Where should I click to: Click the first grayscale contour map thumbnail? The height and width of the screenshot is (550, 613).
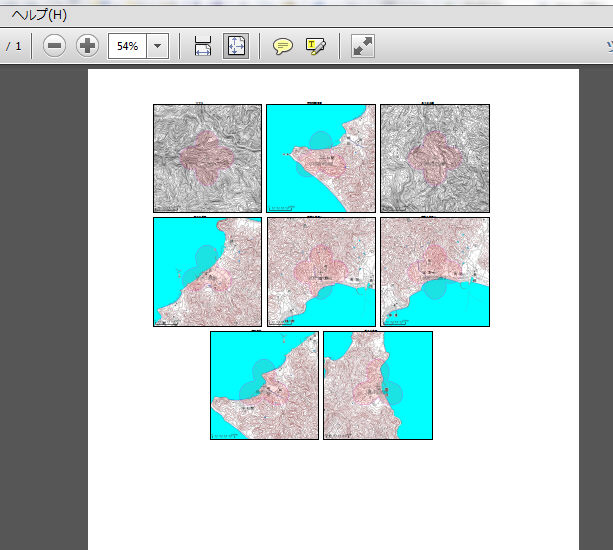click(207, 158)
